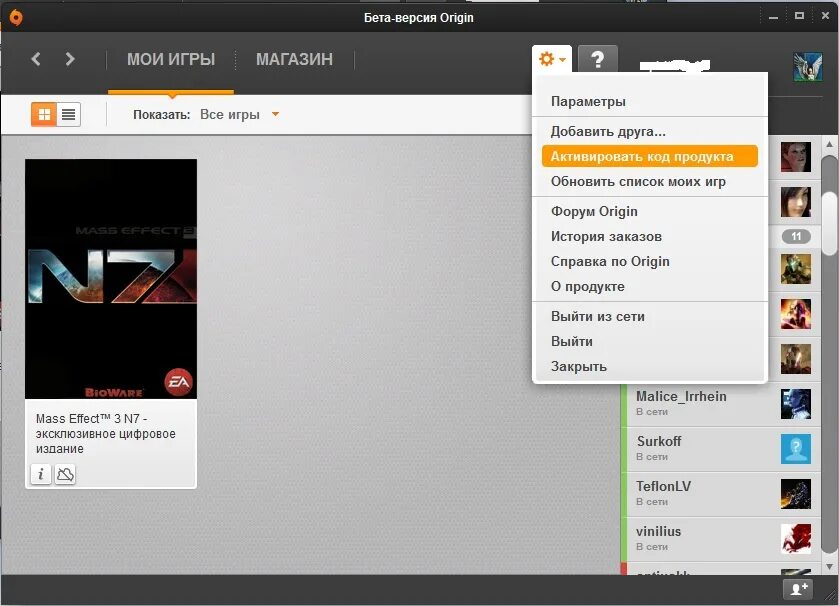Click the add friend icon in bottom corner
839x606 pixels.
(797, 589)
